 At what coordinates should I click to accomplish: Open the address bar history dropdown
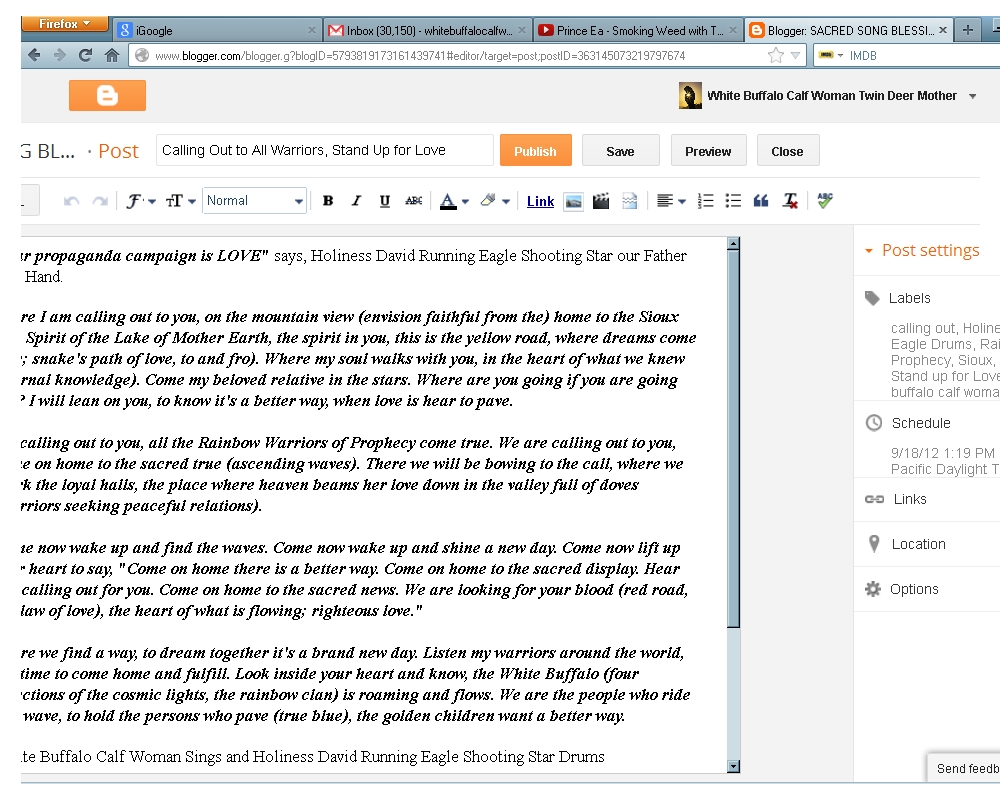point(795,56)
